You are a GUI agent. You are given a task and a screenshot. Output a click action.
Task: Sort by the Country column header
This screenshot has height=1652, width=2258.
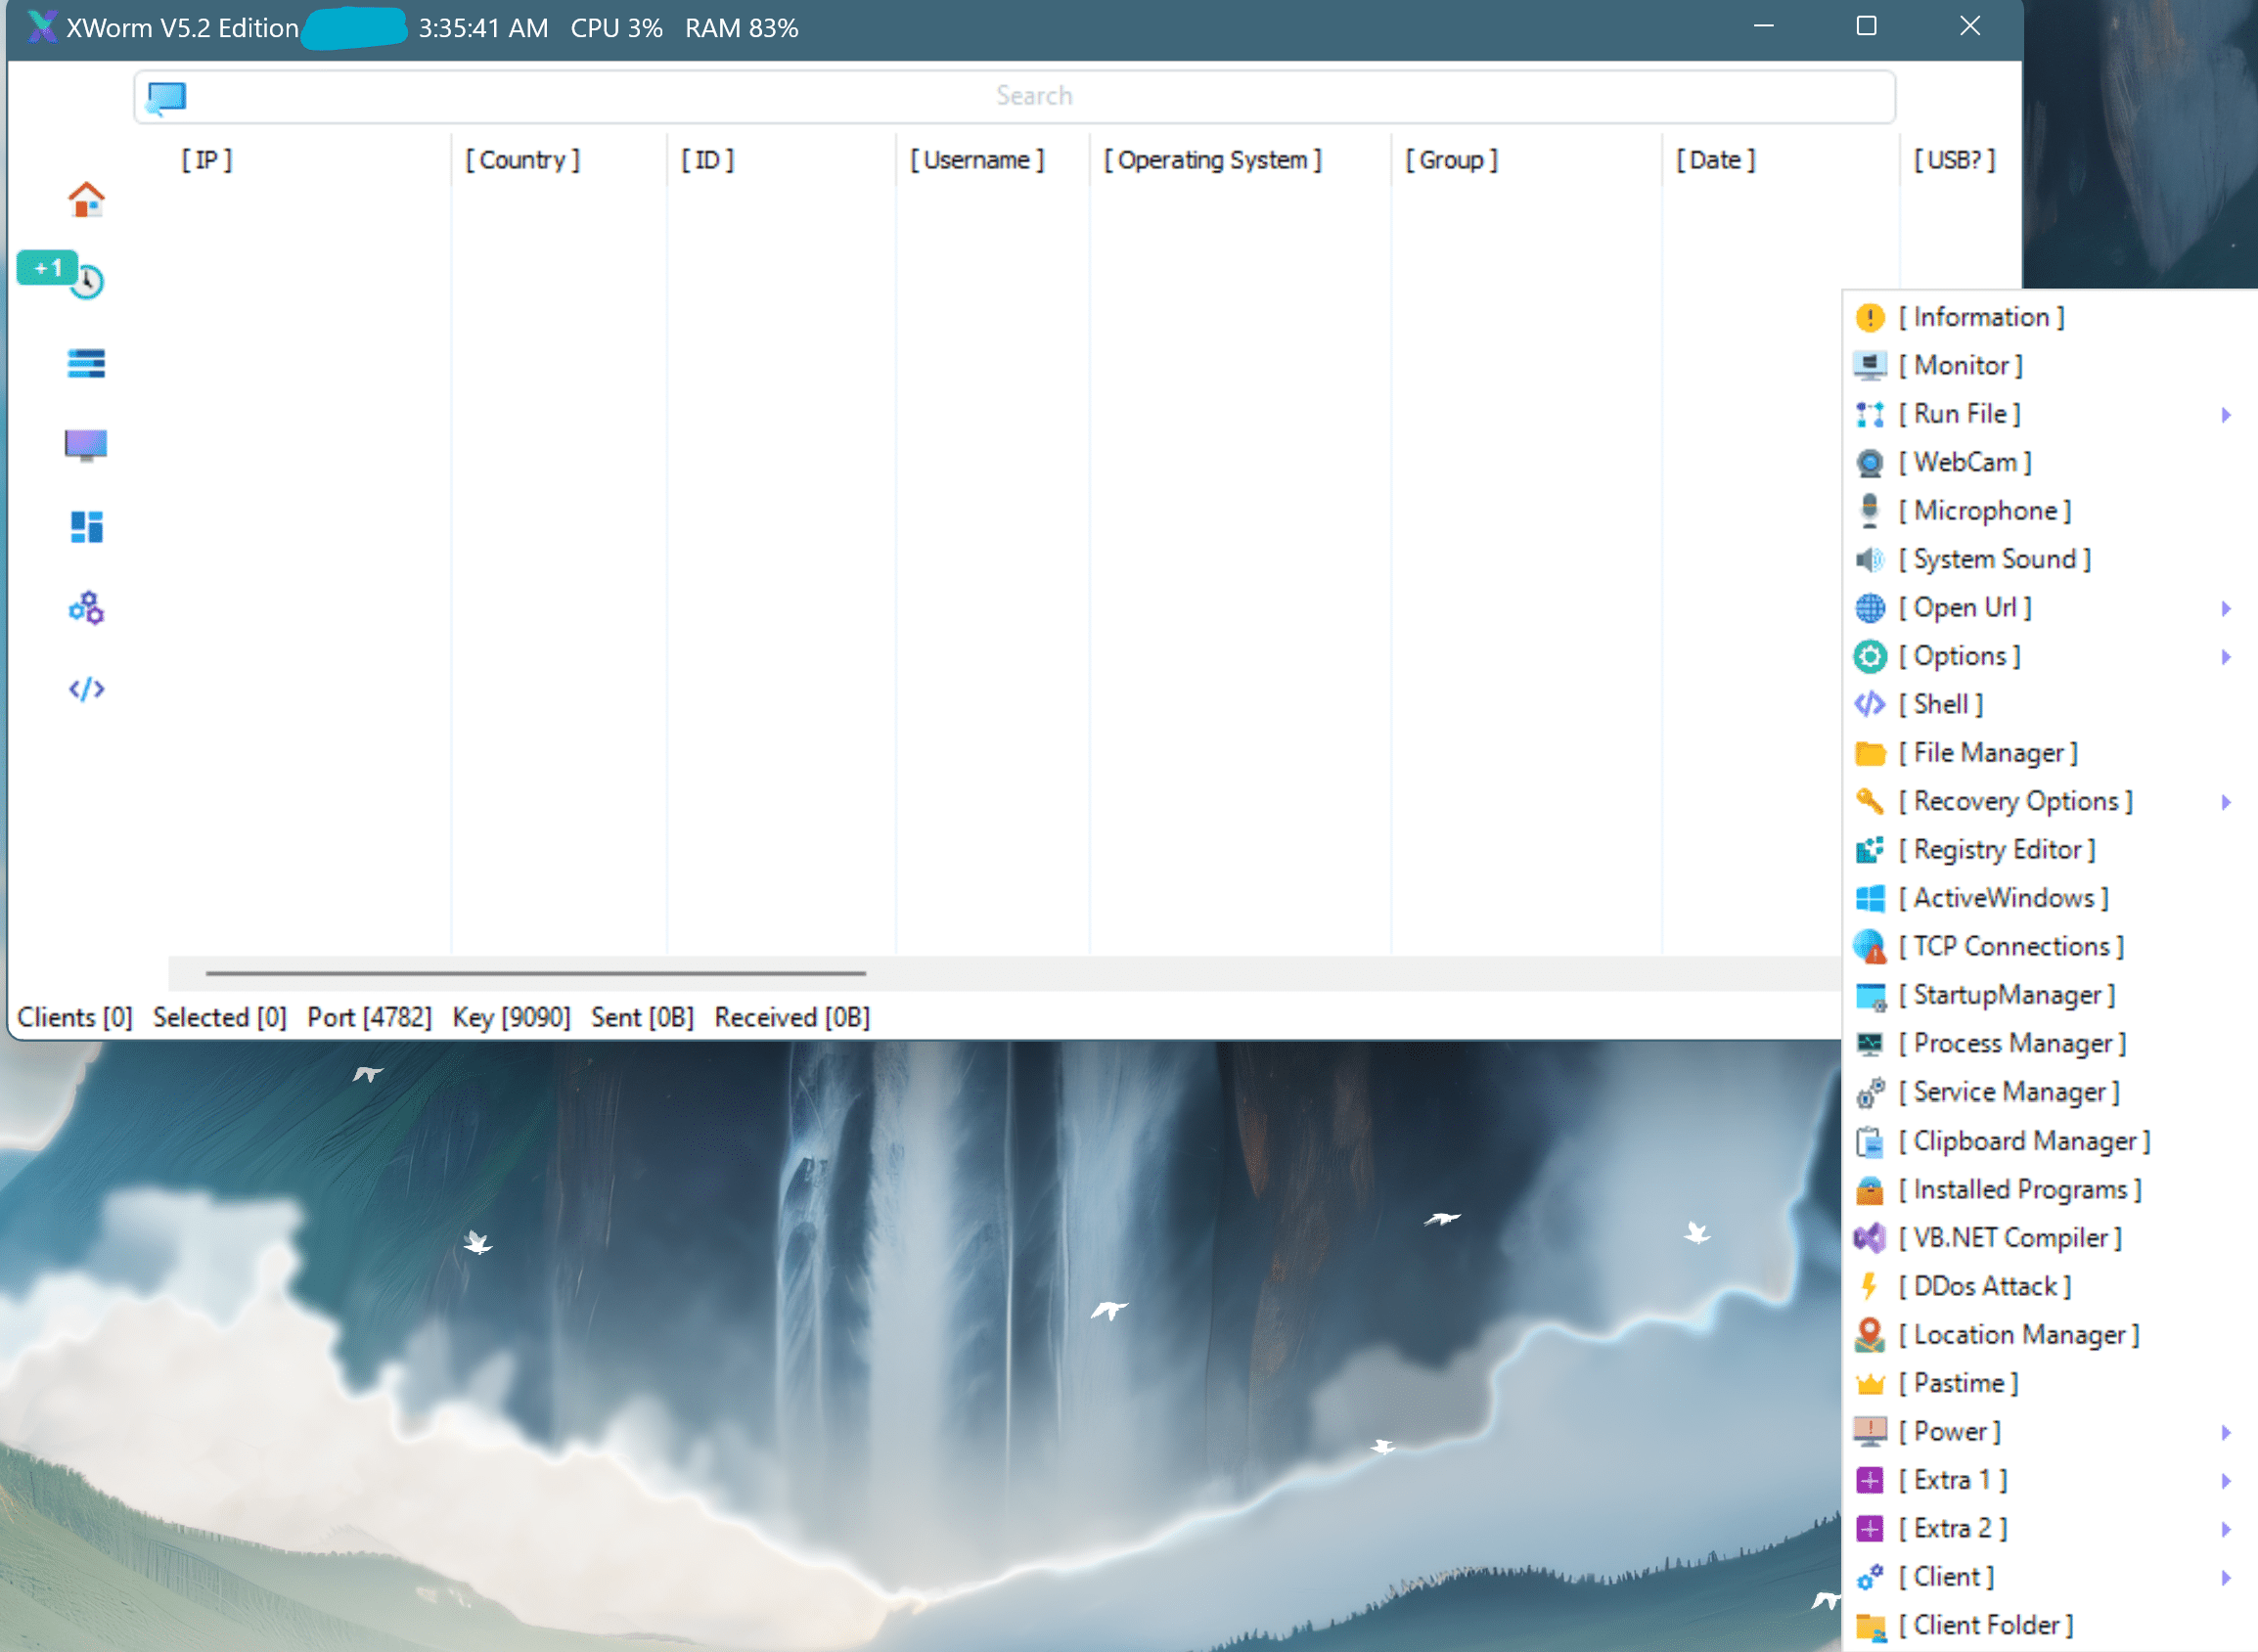tap(522, 160)
